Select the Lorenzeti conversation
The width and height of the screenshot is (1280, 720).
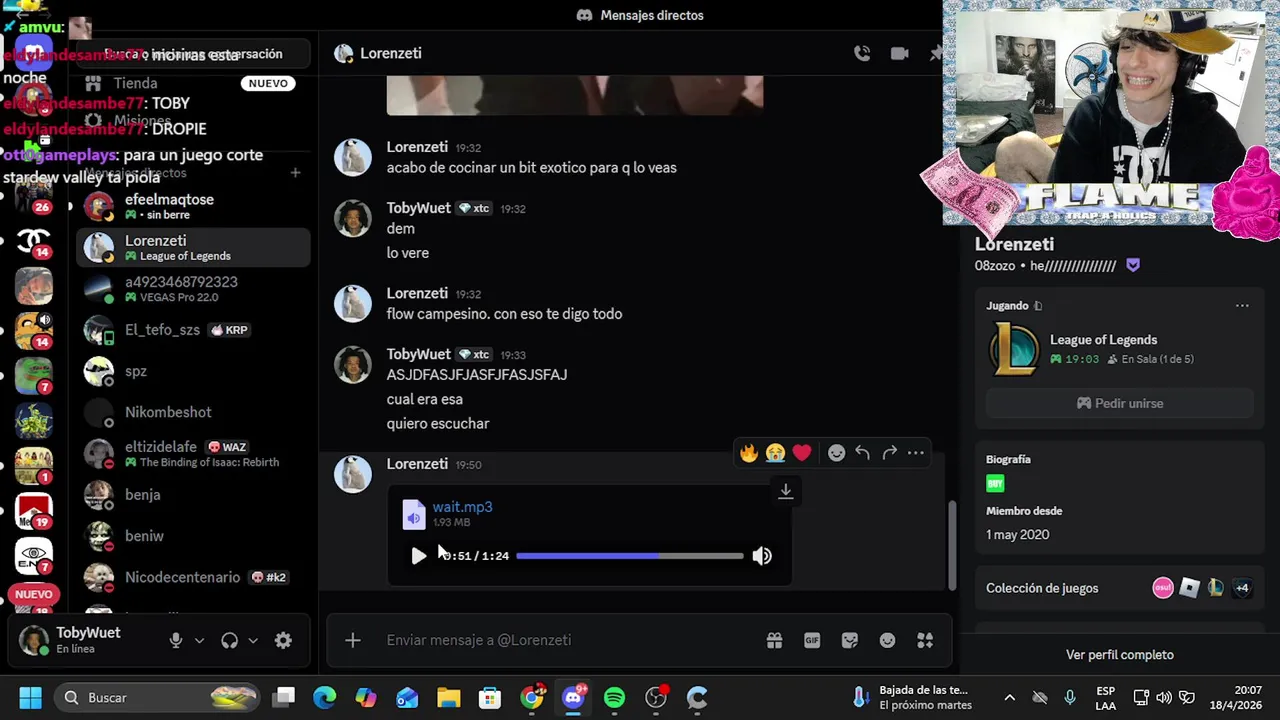[193, 248]
